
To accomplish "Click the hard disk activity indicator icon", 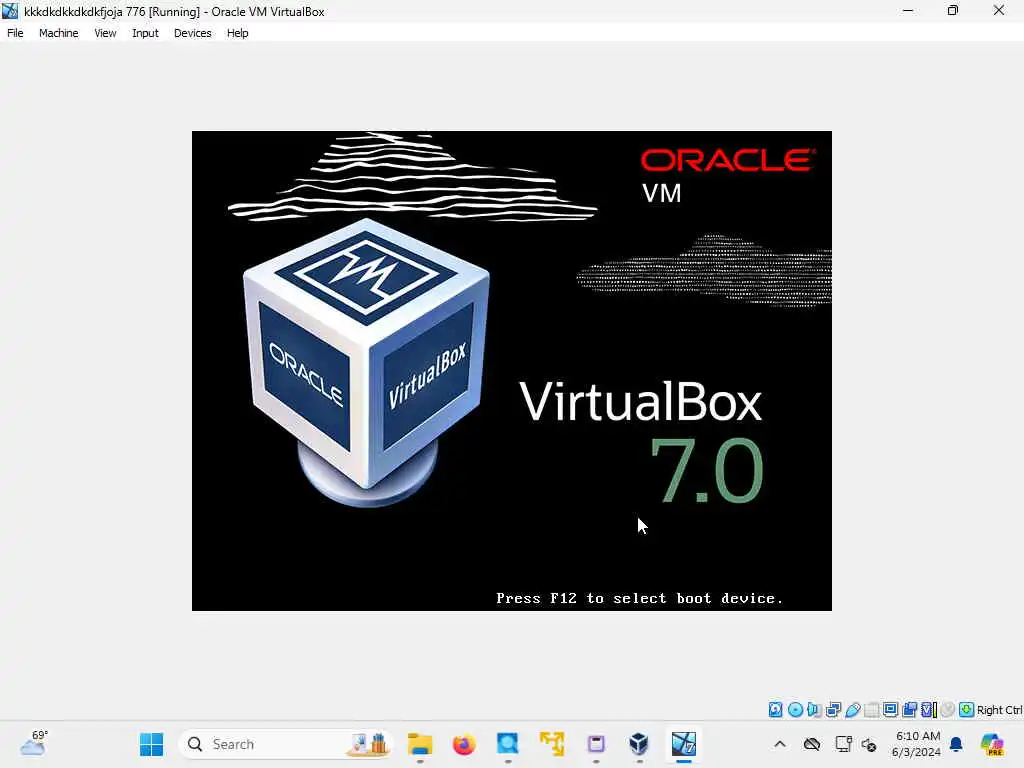I will [x=775, y=709].
